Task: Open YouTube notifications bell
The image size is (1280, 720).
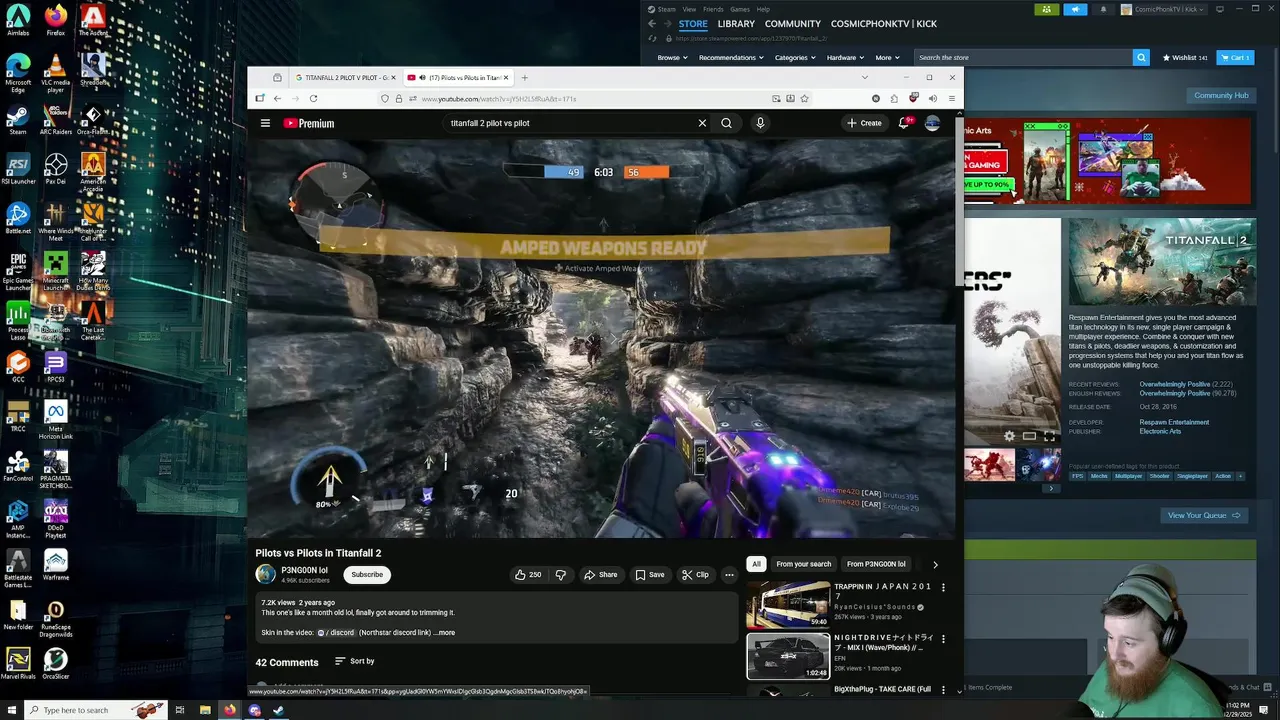Action: (x=904, y=123)
